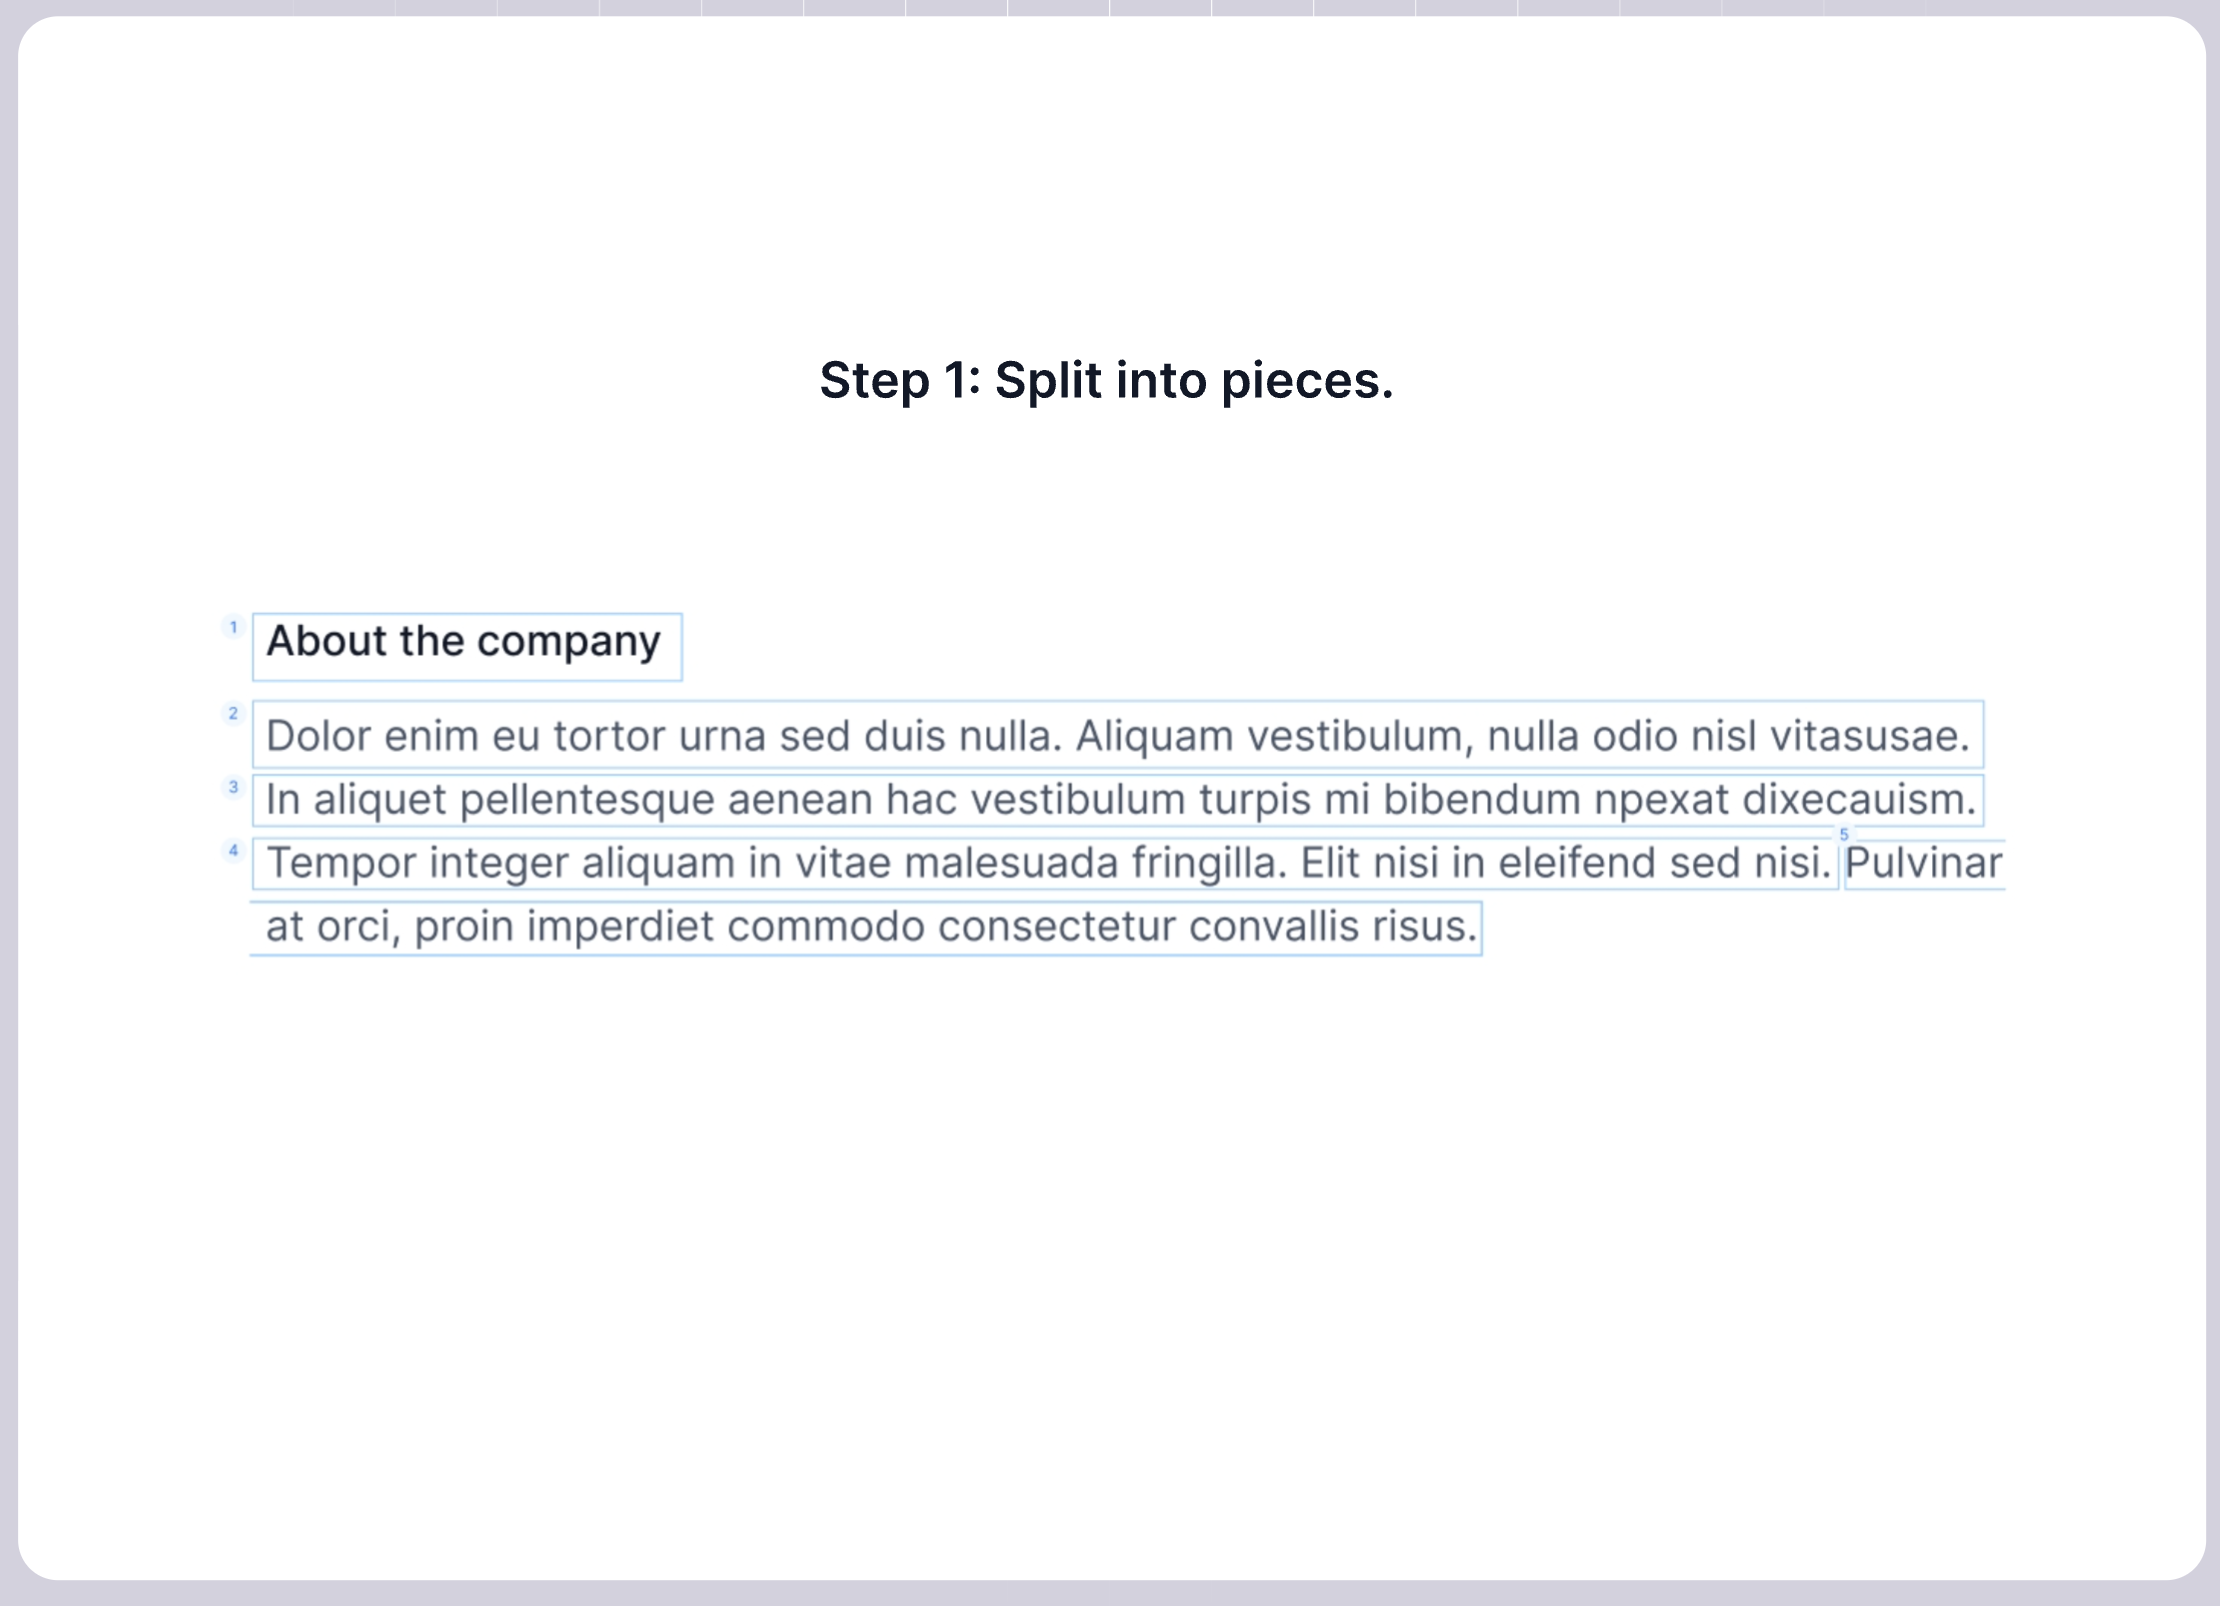Click the small number 5 badge above "Pulvinar"

(x=1844, y=834)
